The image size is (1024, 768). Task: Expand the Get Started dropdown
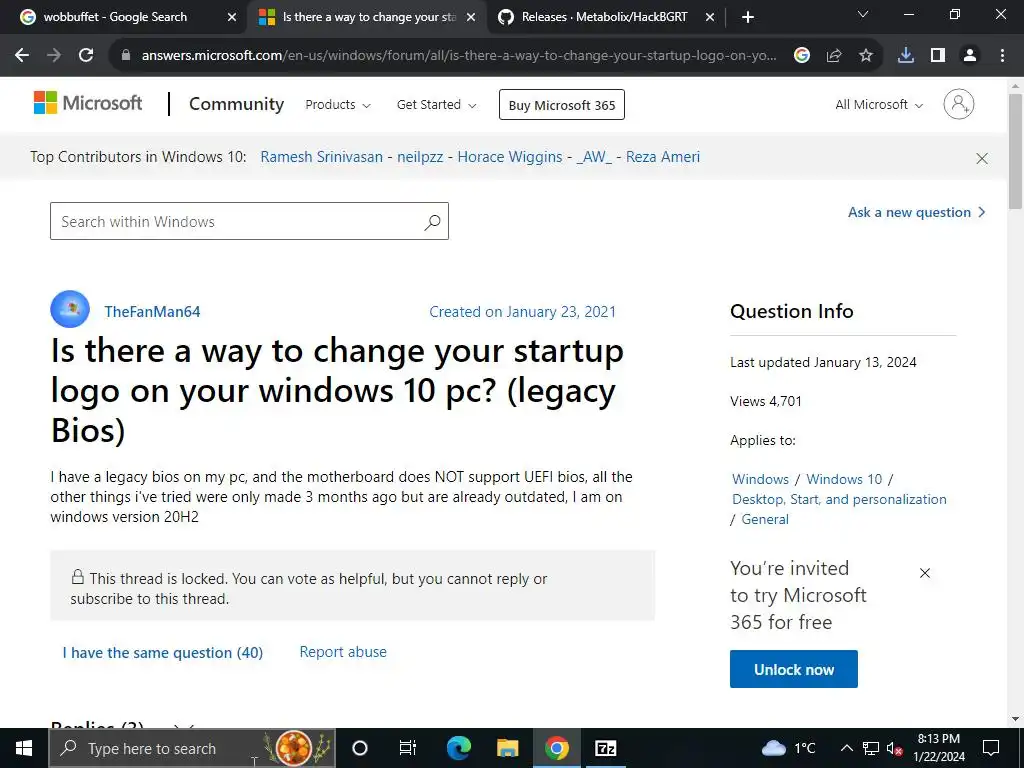436,105
